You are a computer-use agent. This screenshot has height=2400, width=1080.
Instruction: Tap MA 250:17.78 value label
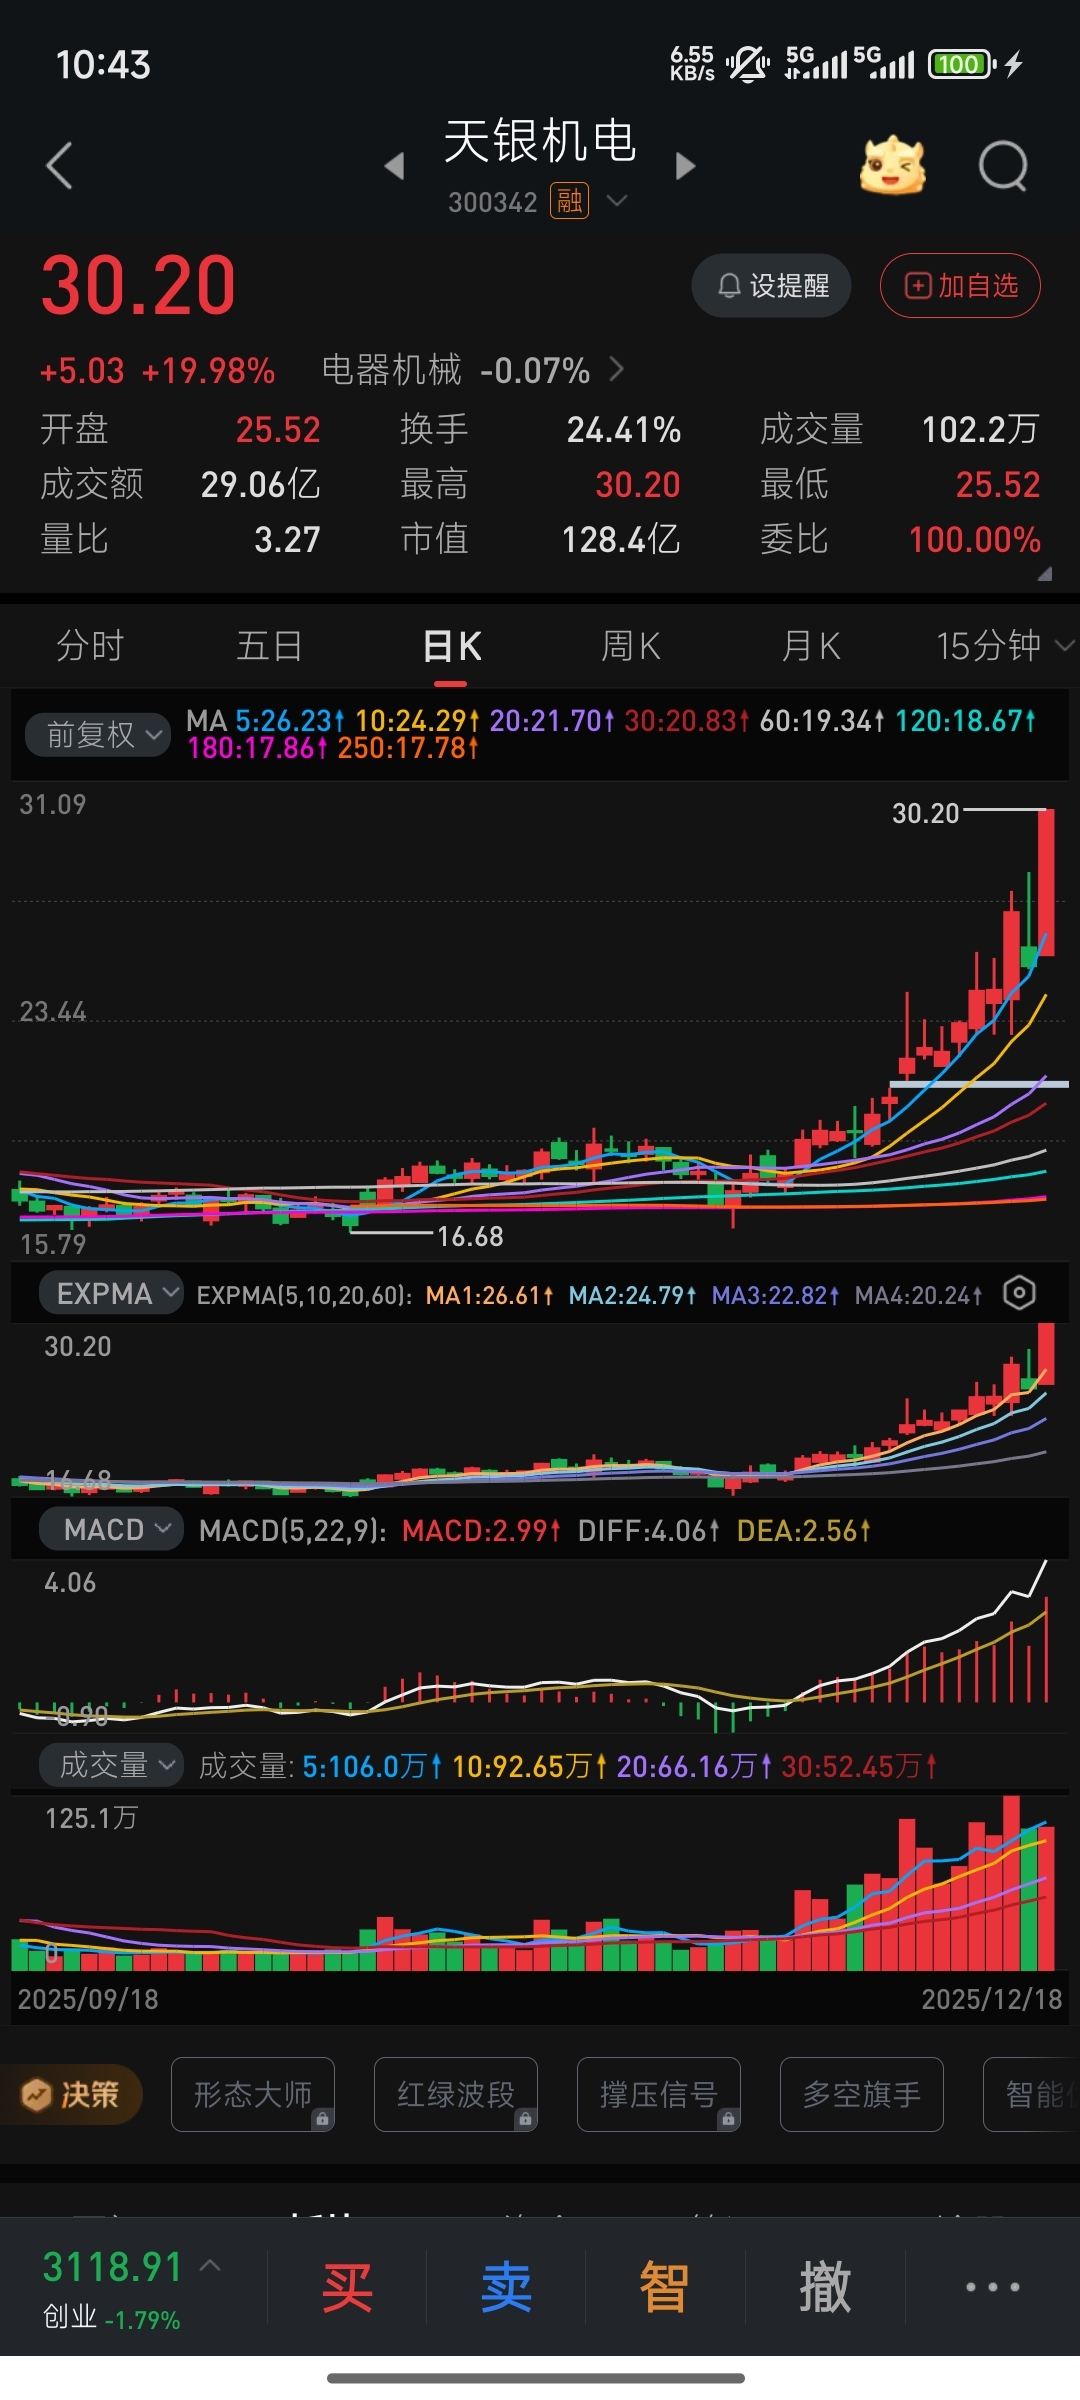(408, 748)
